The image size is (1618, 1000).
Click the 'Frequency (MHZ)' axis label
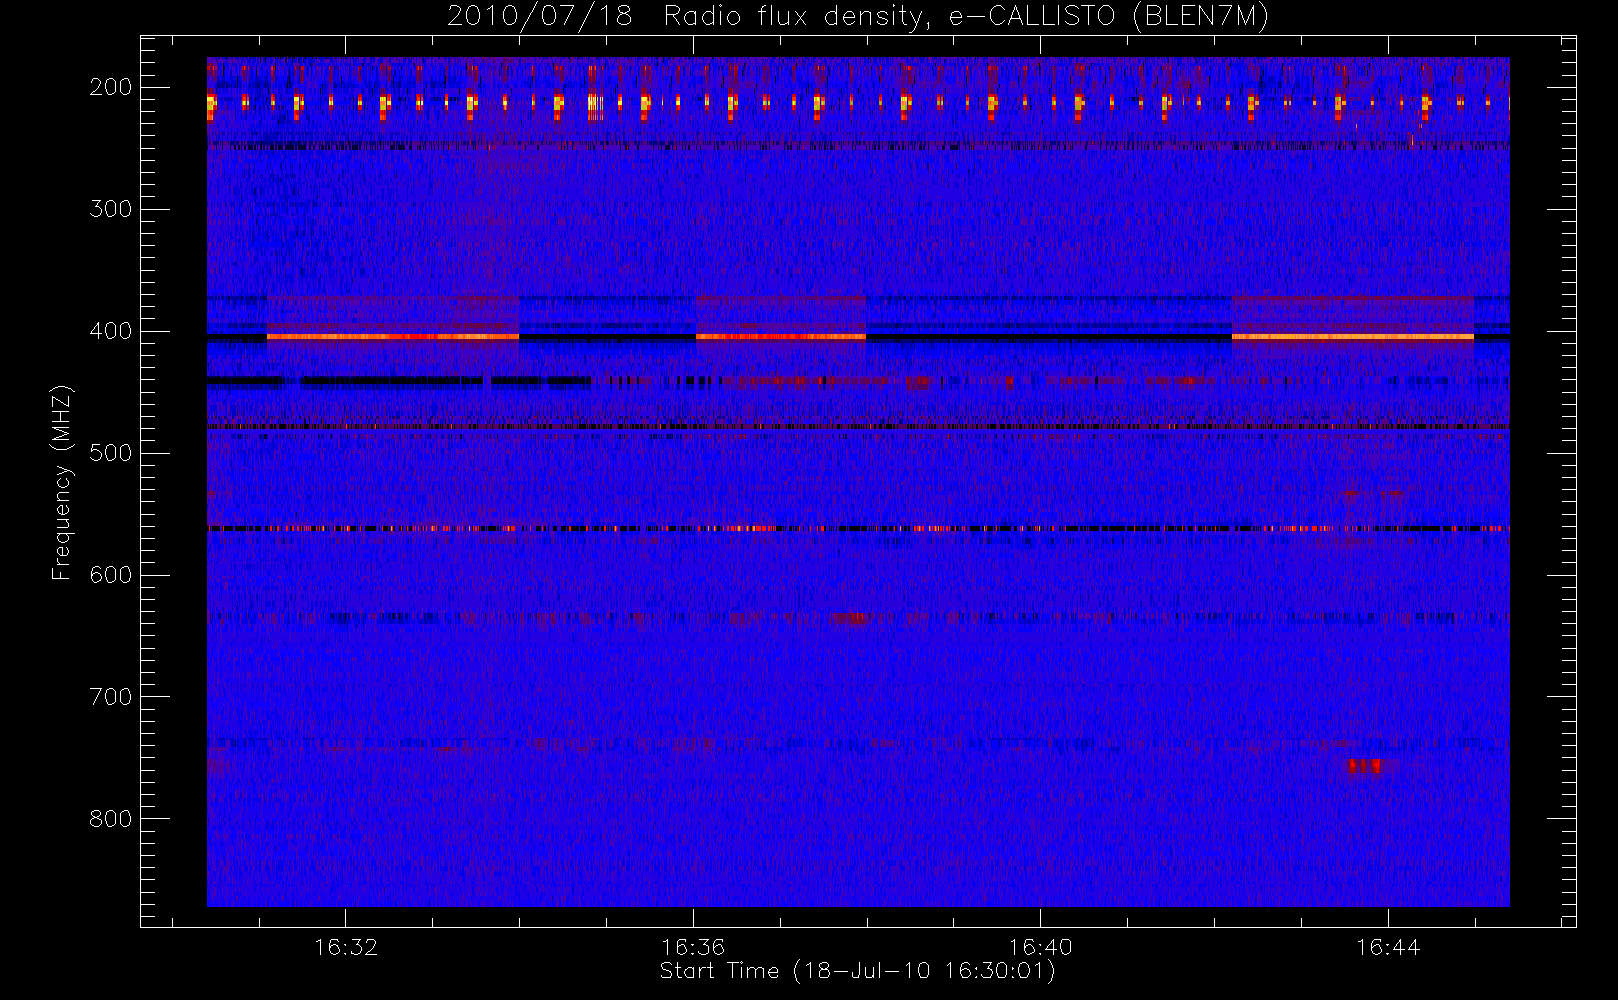point(62,482)
